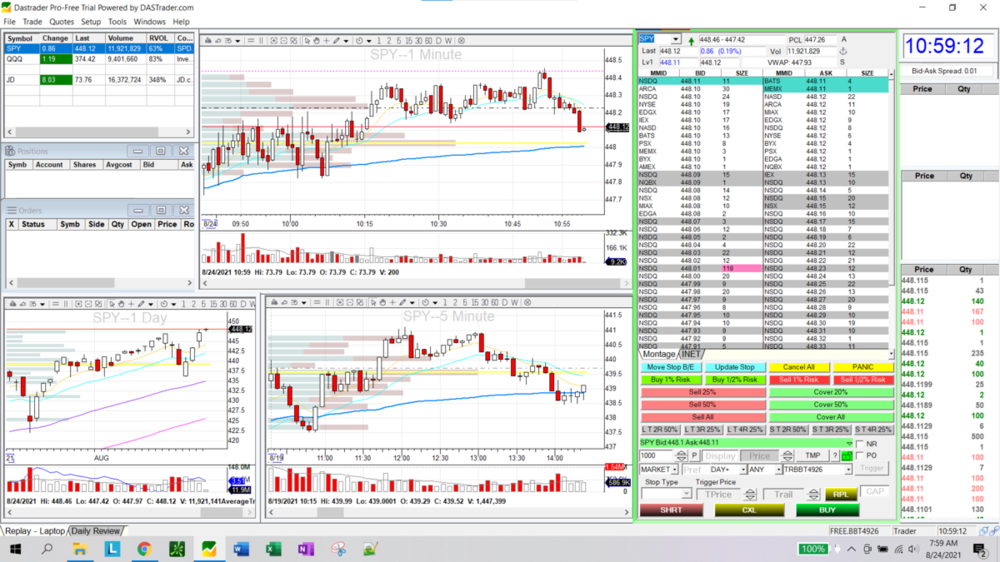Enable the NR checkbox
This screenshot has width=1000, height=562.
(x=860, y=443)
